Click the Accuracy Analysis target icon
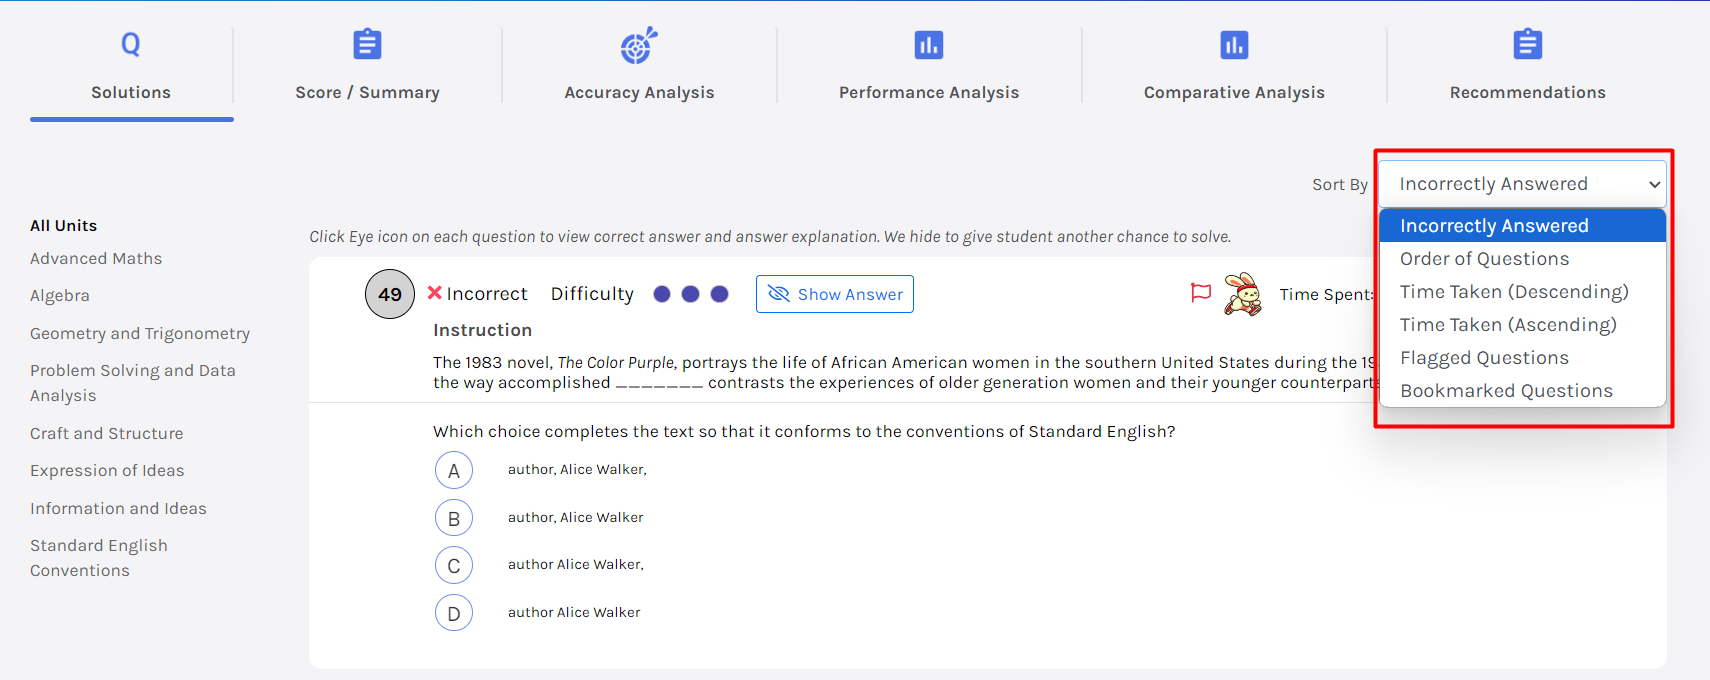The image size is (1710, 680). 639,45
